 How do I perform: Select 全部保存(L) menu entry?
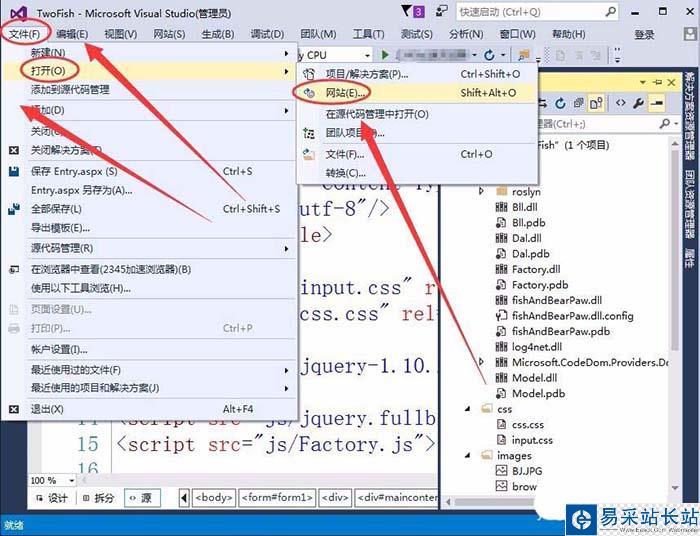(x=150, y=209)
